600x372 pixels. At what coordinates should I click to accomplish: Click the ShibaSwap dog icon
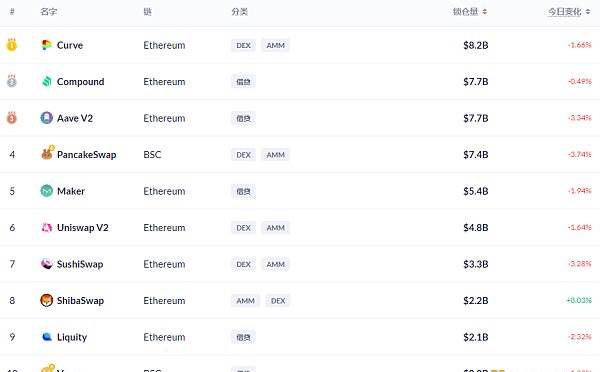point(47,300)
